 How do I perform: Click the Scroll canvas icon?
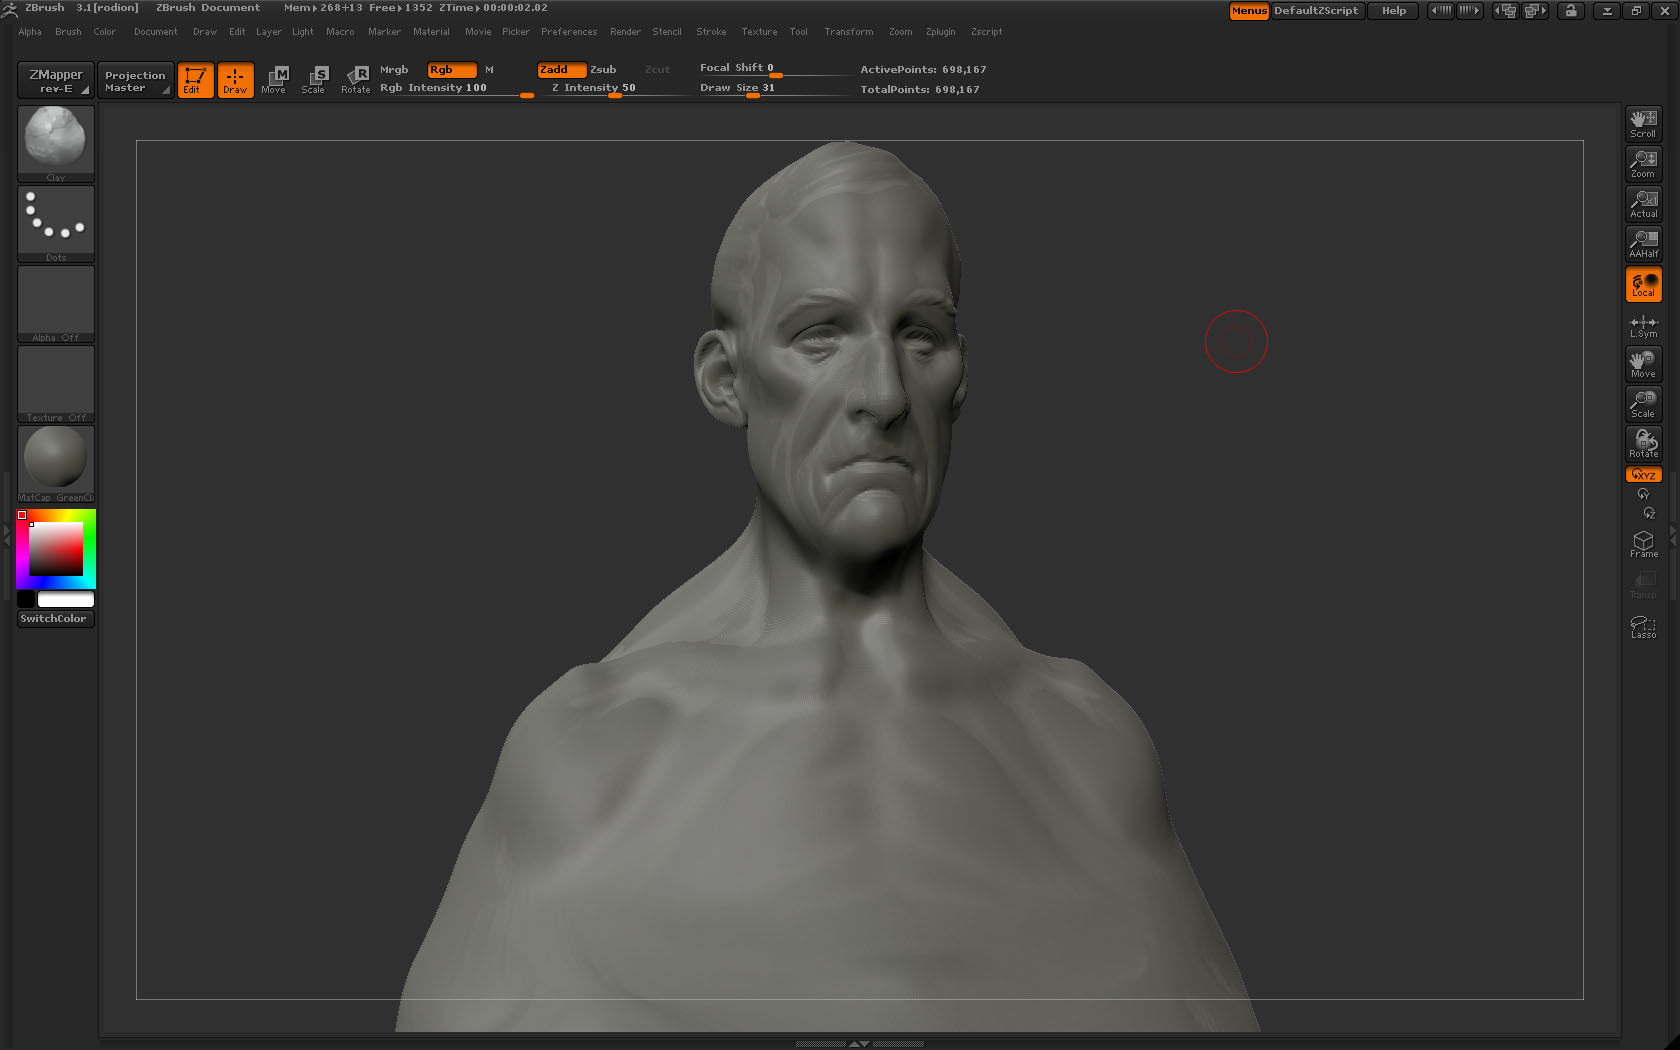(1643, 123)
